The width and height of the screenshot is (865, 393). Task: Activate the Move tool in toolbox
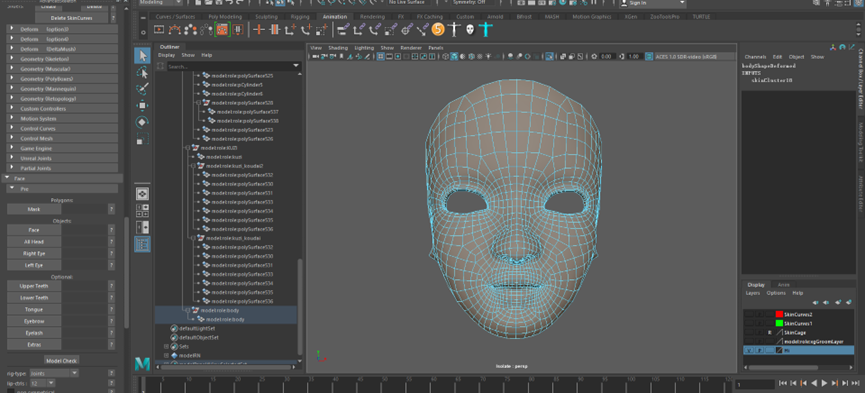[x=142, y=105]
